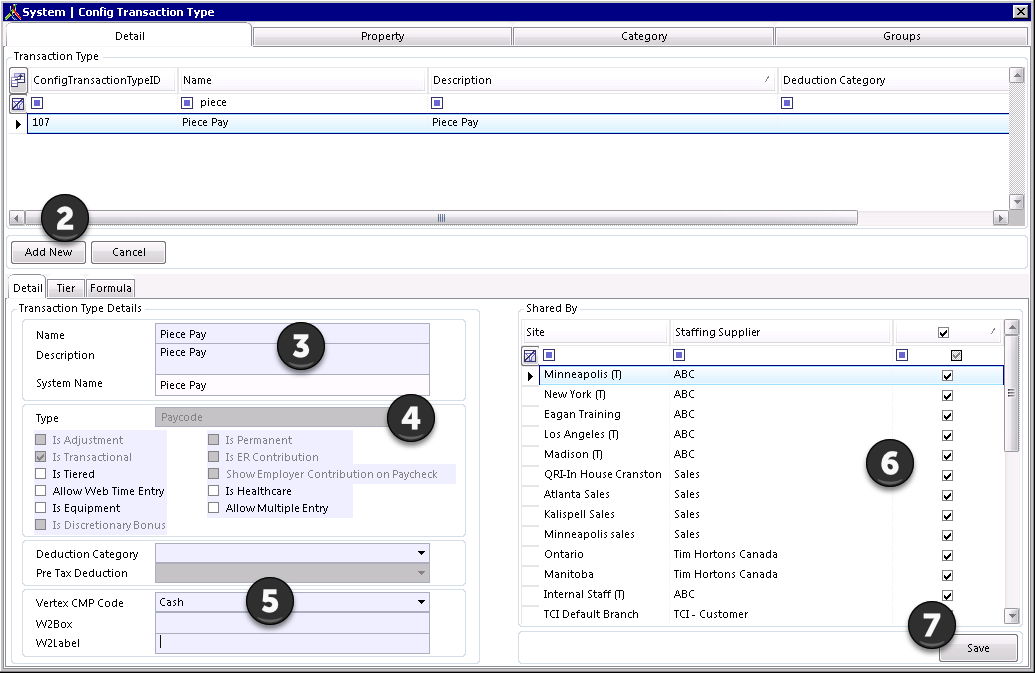Enable Allow Multiple Entry checkbox
Viewport: 1035px width, 673px height.
(x=213, y=508)
